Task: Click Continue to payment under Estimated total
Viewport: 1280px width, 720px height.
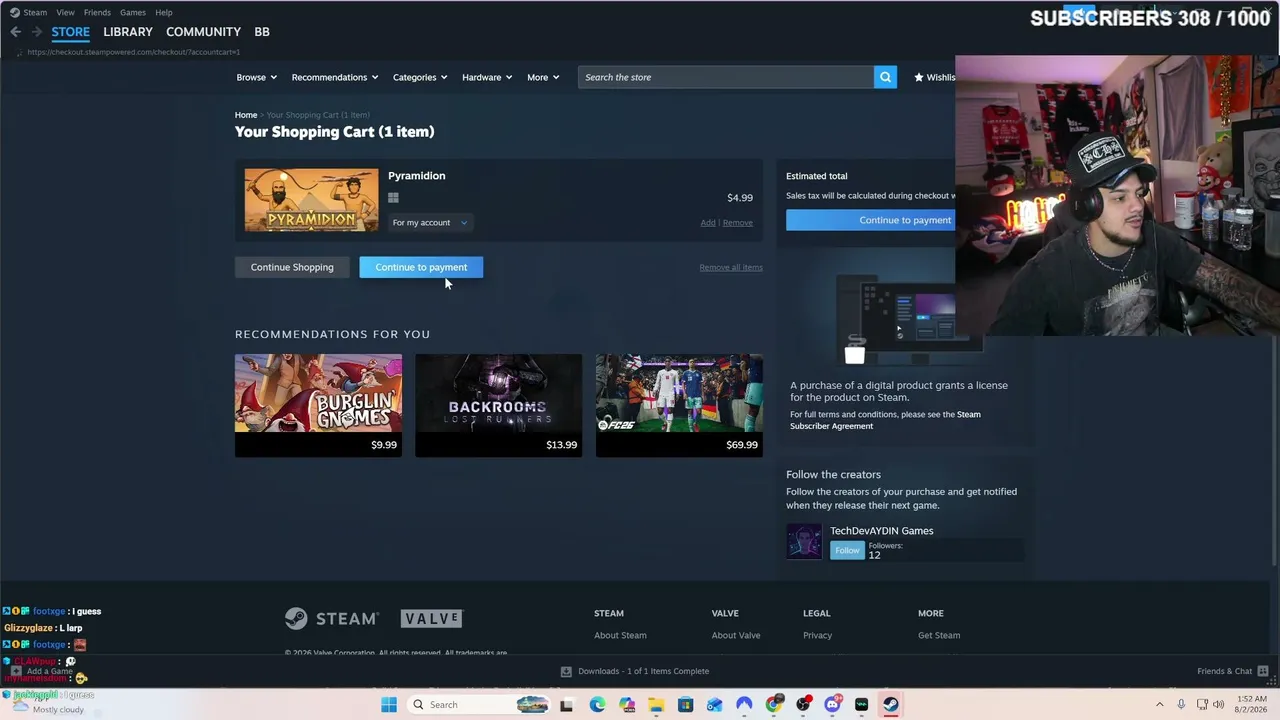Action: pos(871,220)
